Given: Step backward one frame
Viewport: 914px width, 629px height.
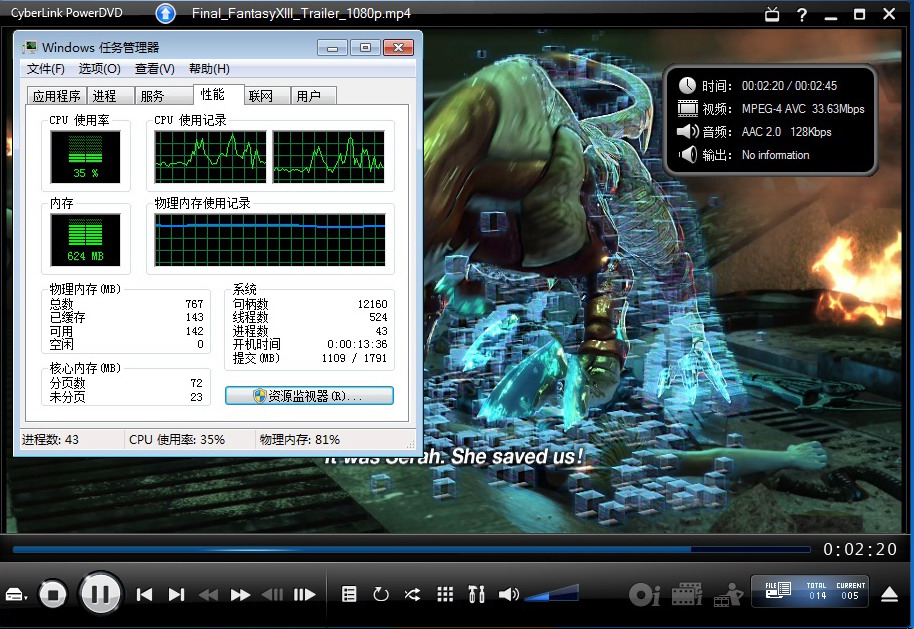Looking at the screenshot, I should click(272, 595).
